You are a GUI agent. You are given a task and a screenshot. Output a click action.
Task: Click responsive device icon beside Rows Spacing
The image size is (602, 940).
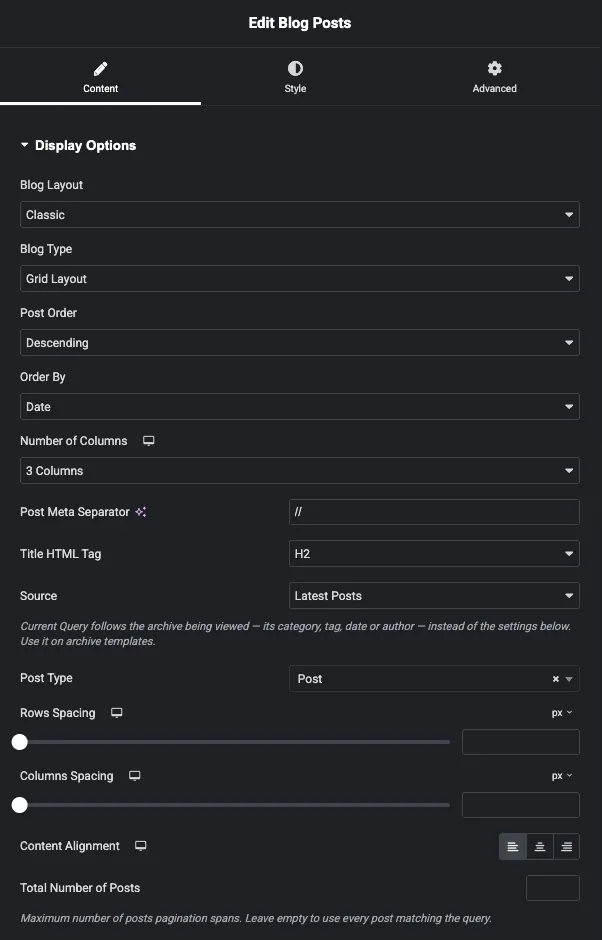[x=117, y=713]
